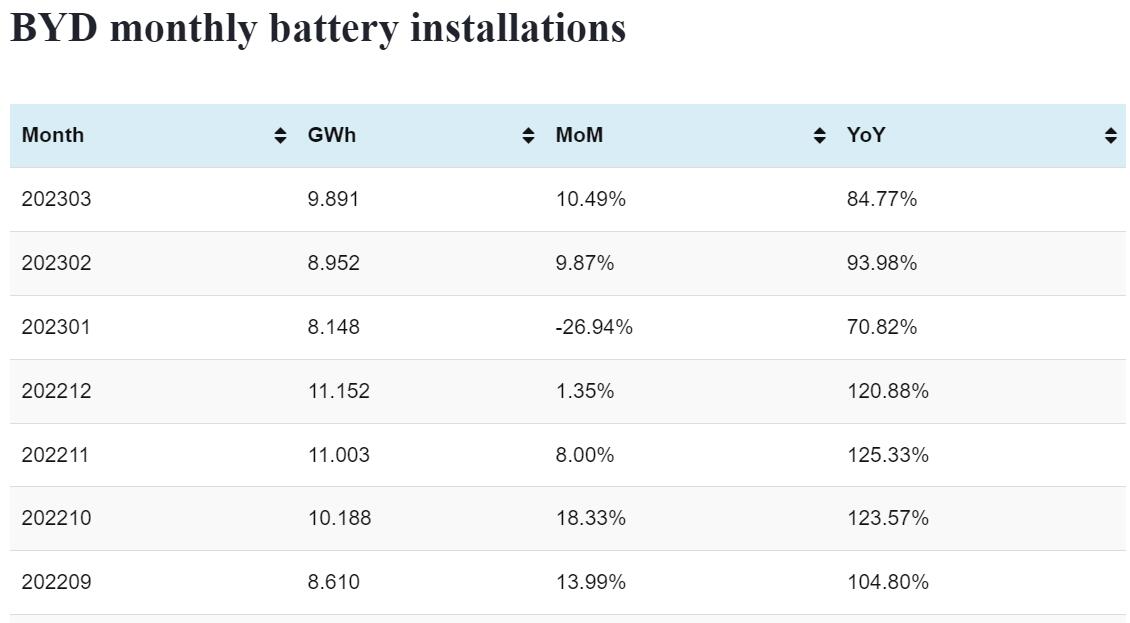This screenshot has height=623, width=1130.
Task: Click the 8.952 GWh value
Action: [333, 263]
